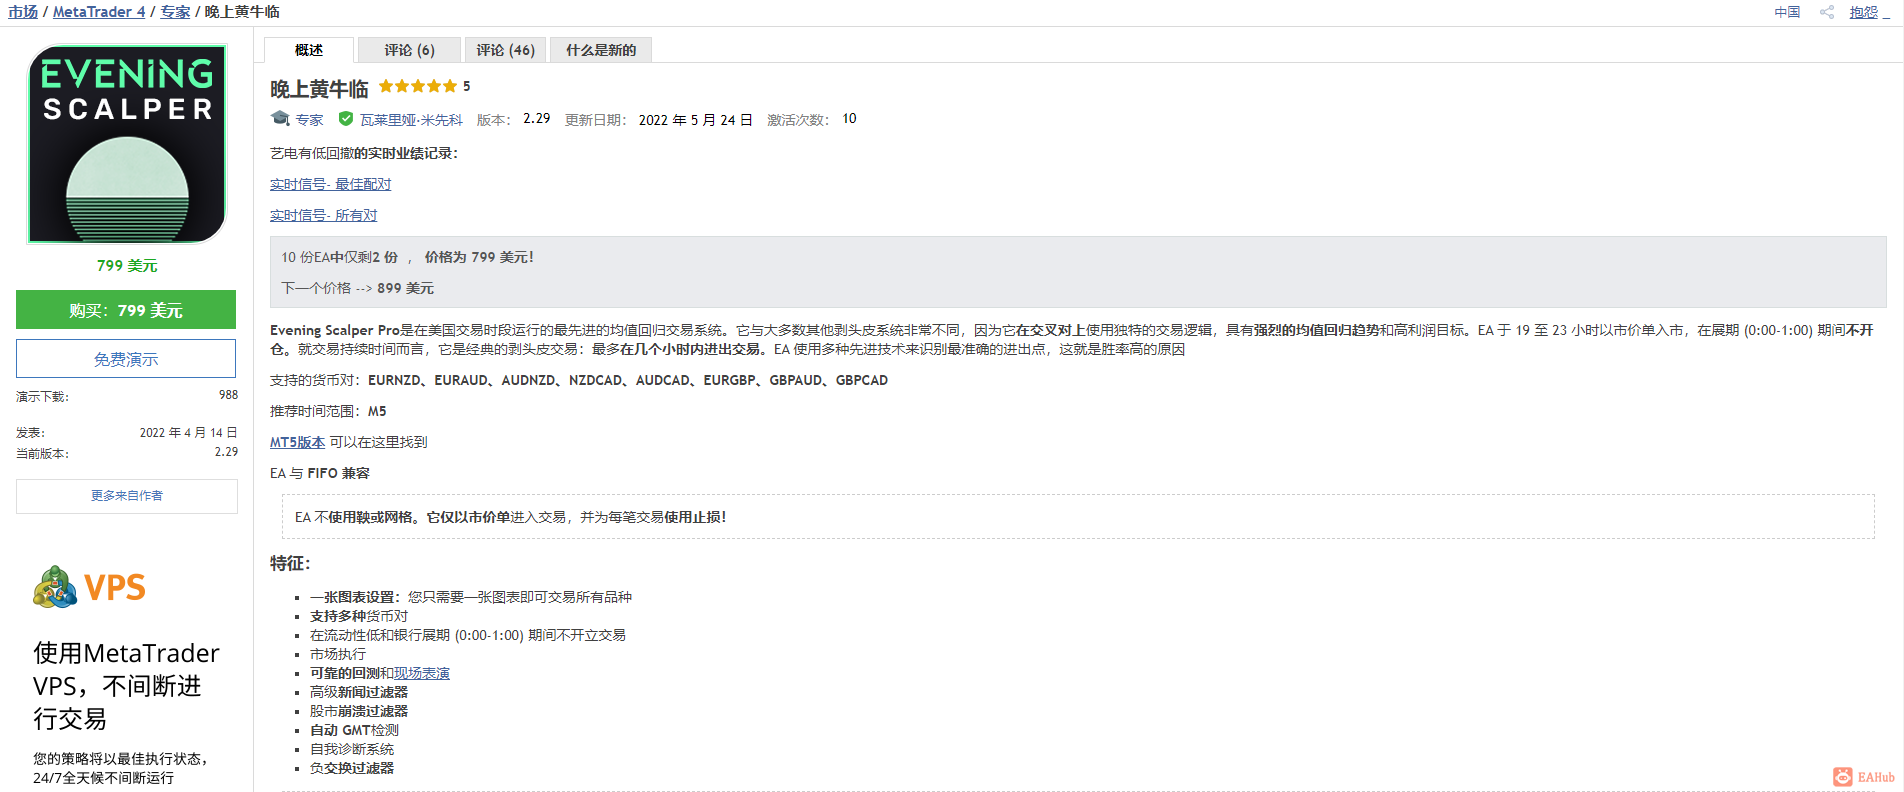Click the 下一个价格 --> 899 美元 line
1904x792 pixels.
357,288
